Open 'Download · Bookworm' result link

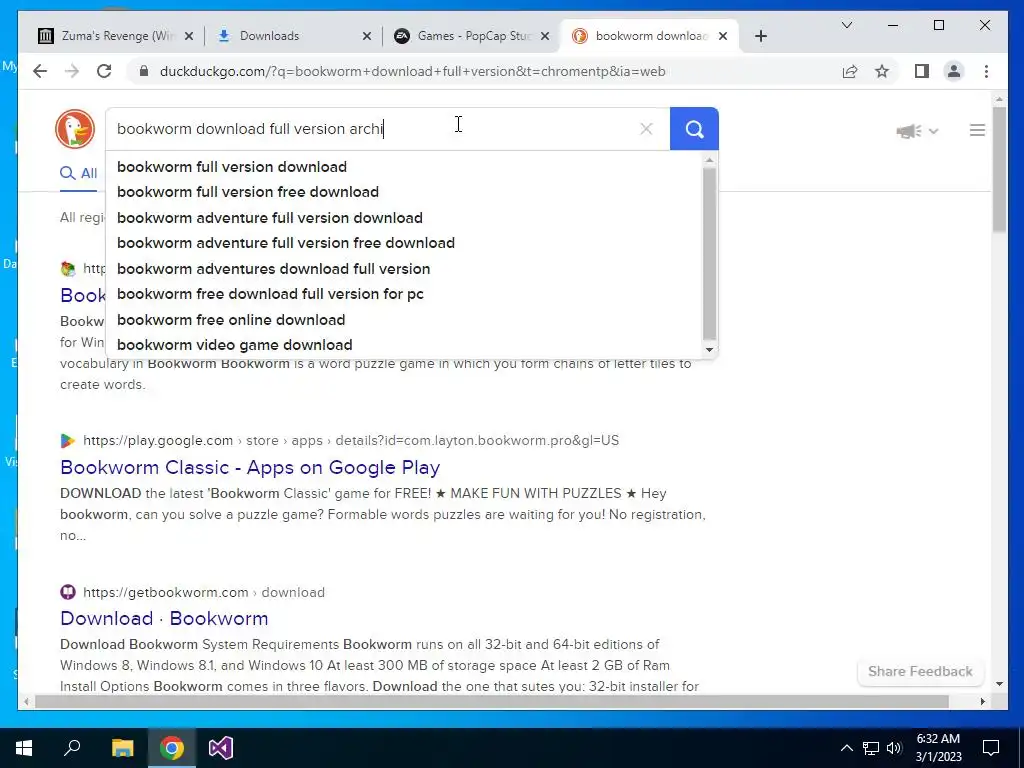pos(164,618)
